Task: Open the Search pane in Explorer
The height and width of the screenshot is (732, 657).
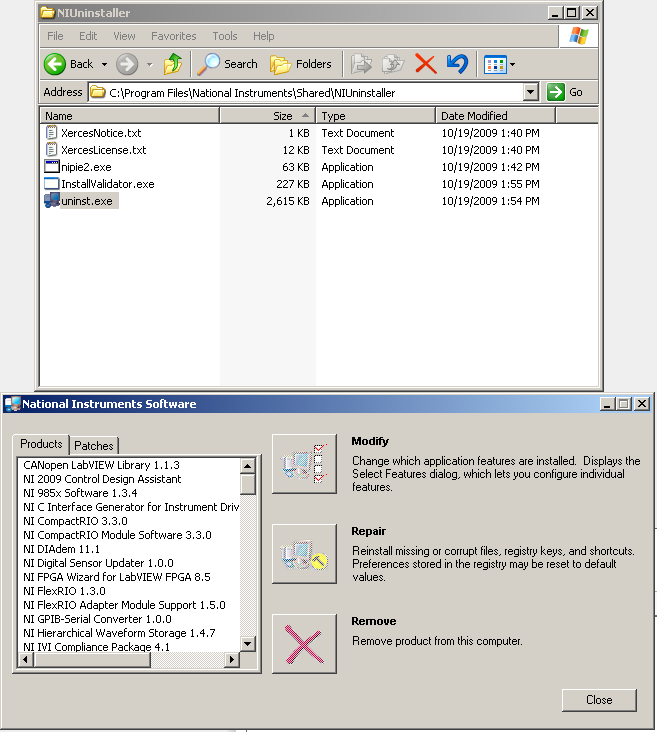Action: 227,64
